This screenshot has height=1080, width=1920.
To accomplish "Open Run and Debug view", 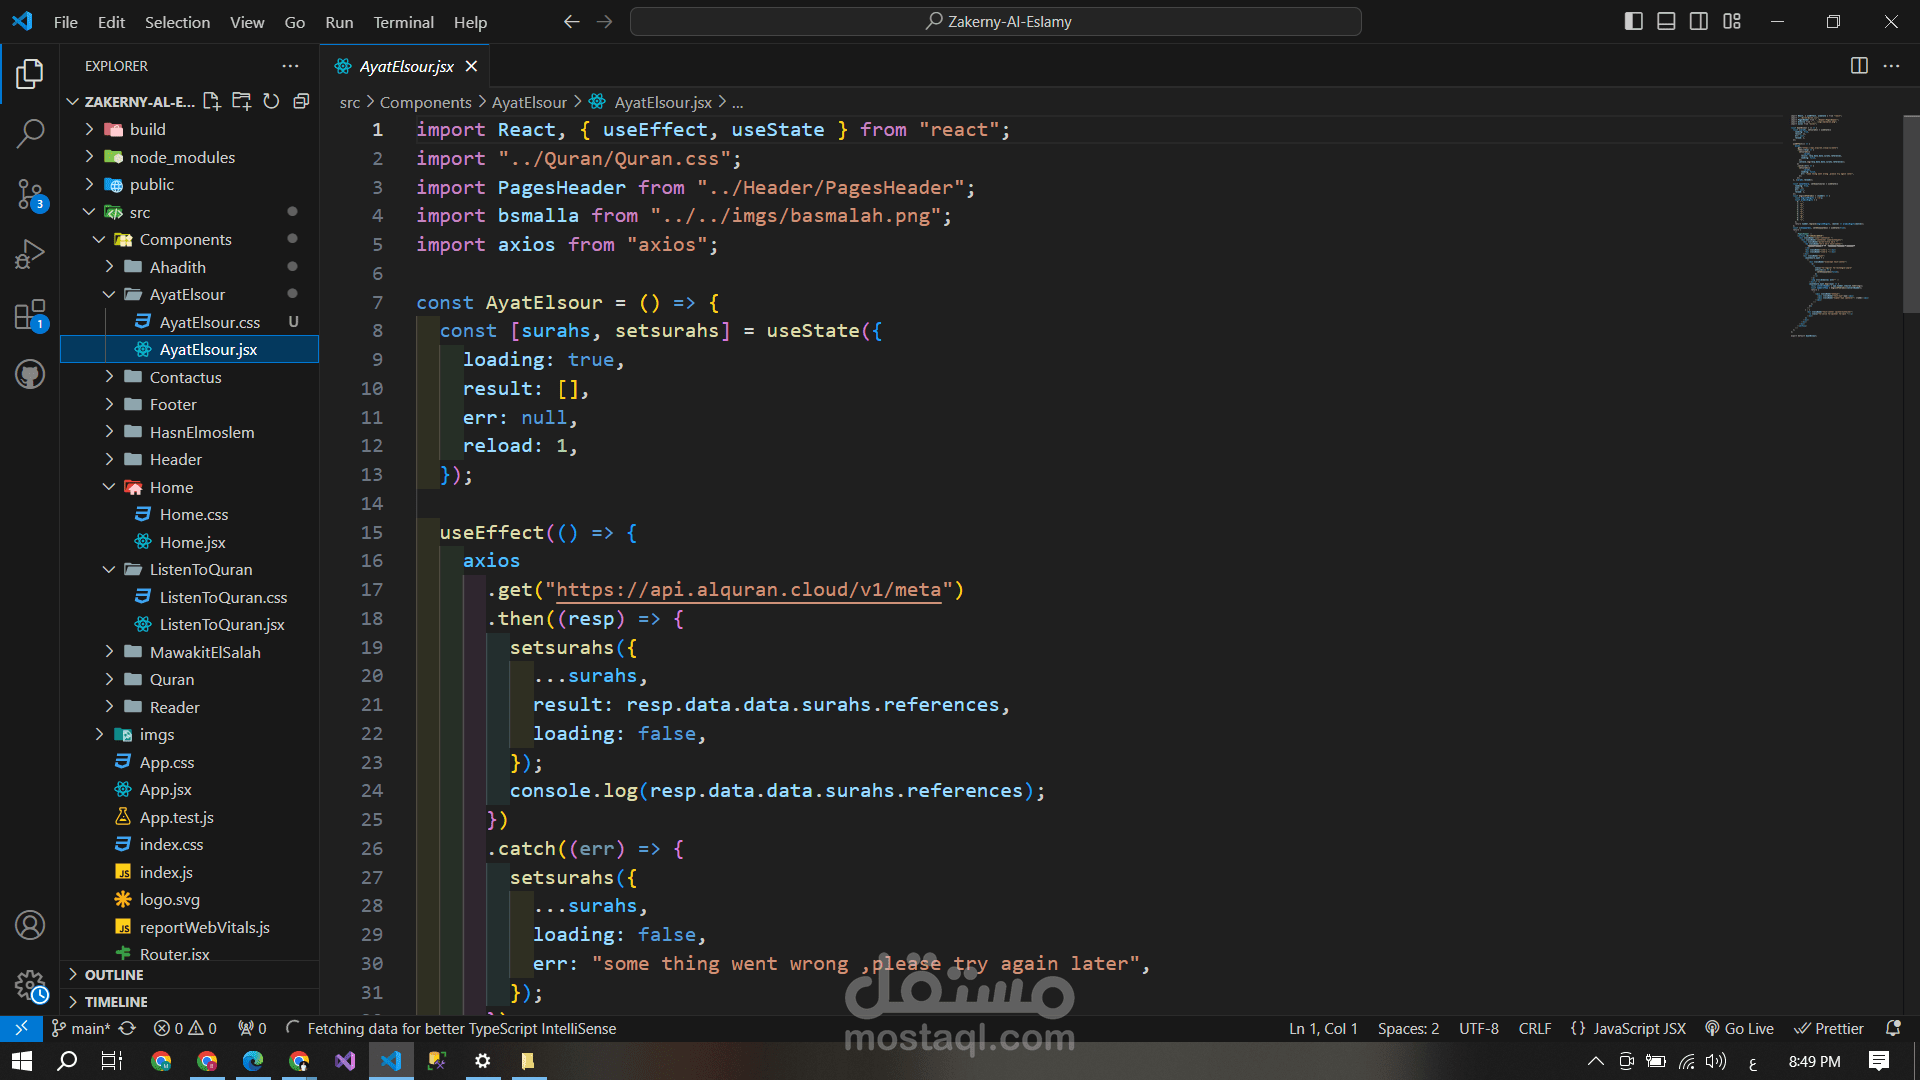I will pyautogui.click(x=30, y=254).
